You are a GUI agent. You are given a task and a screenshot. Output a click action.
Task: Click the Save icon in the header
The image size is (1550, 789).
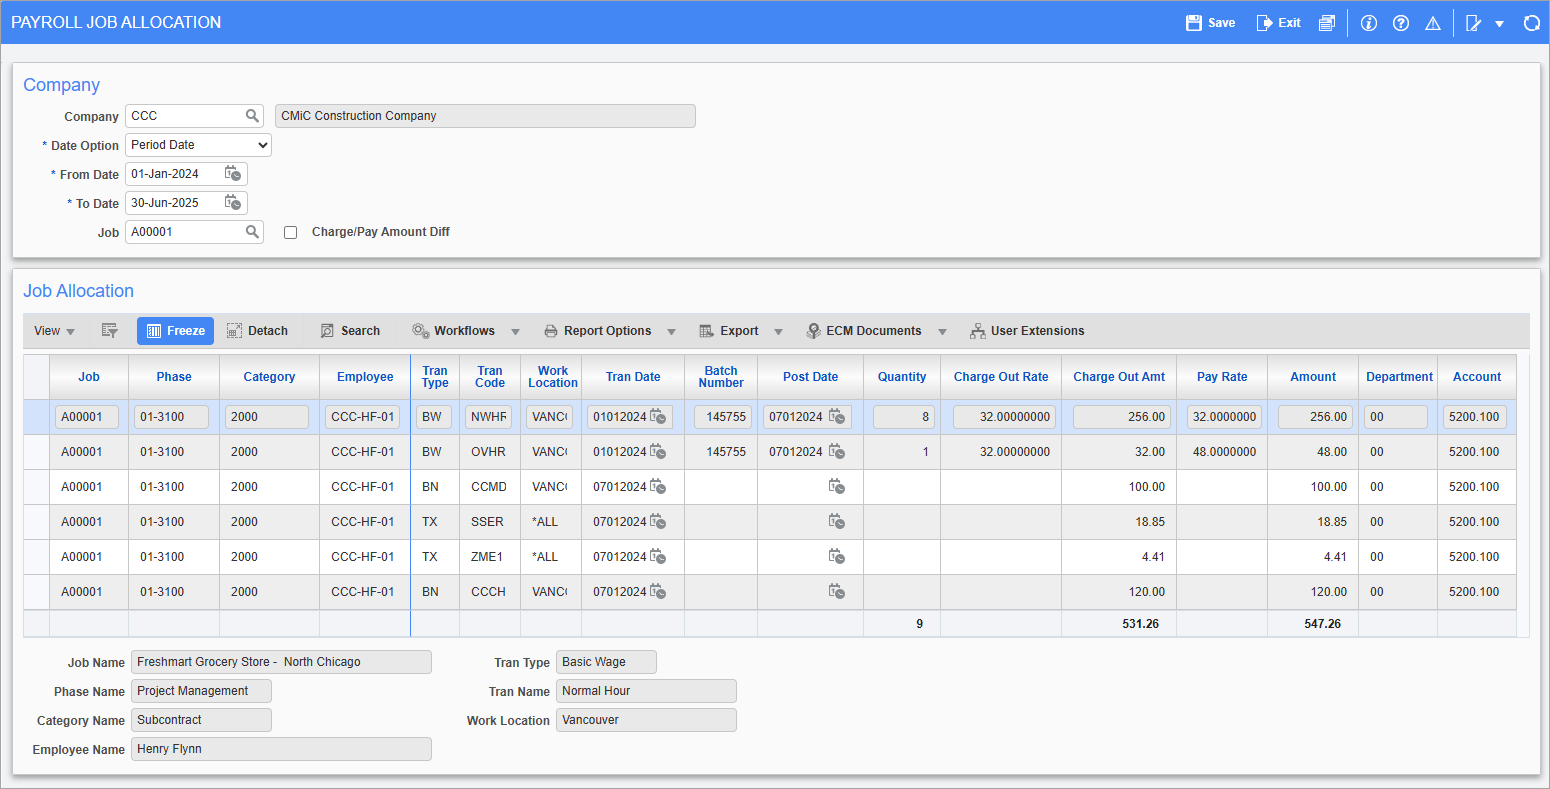pos(1210,22)
